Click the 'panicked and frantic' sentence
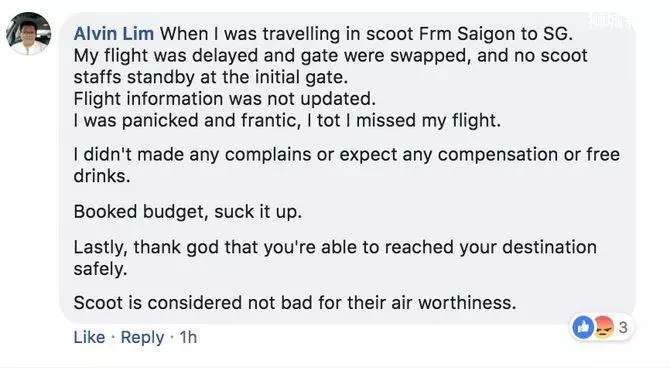Screen dimensions: 670x368 point(287,121)
